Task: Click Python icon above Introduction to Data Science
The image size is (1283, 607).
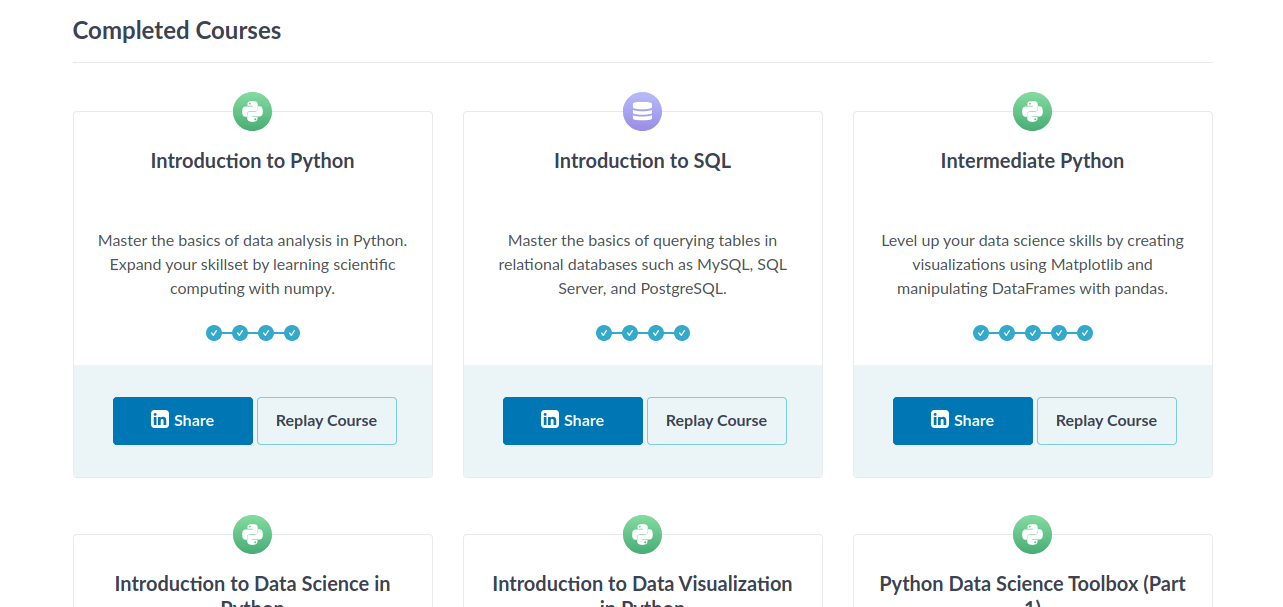Action: [253, 534]
